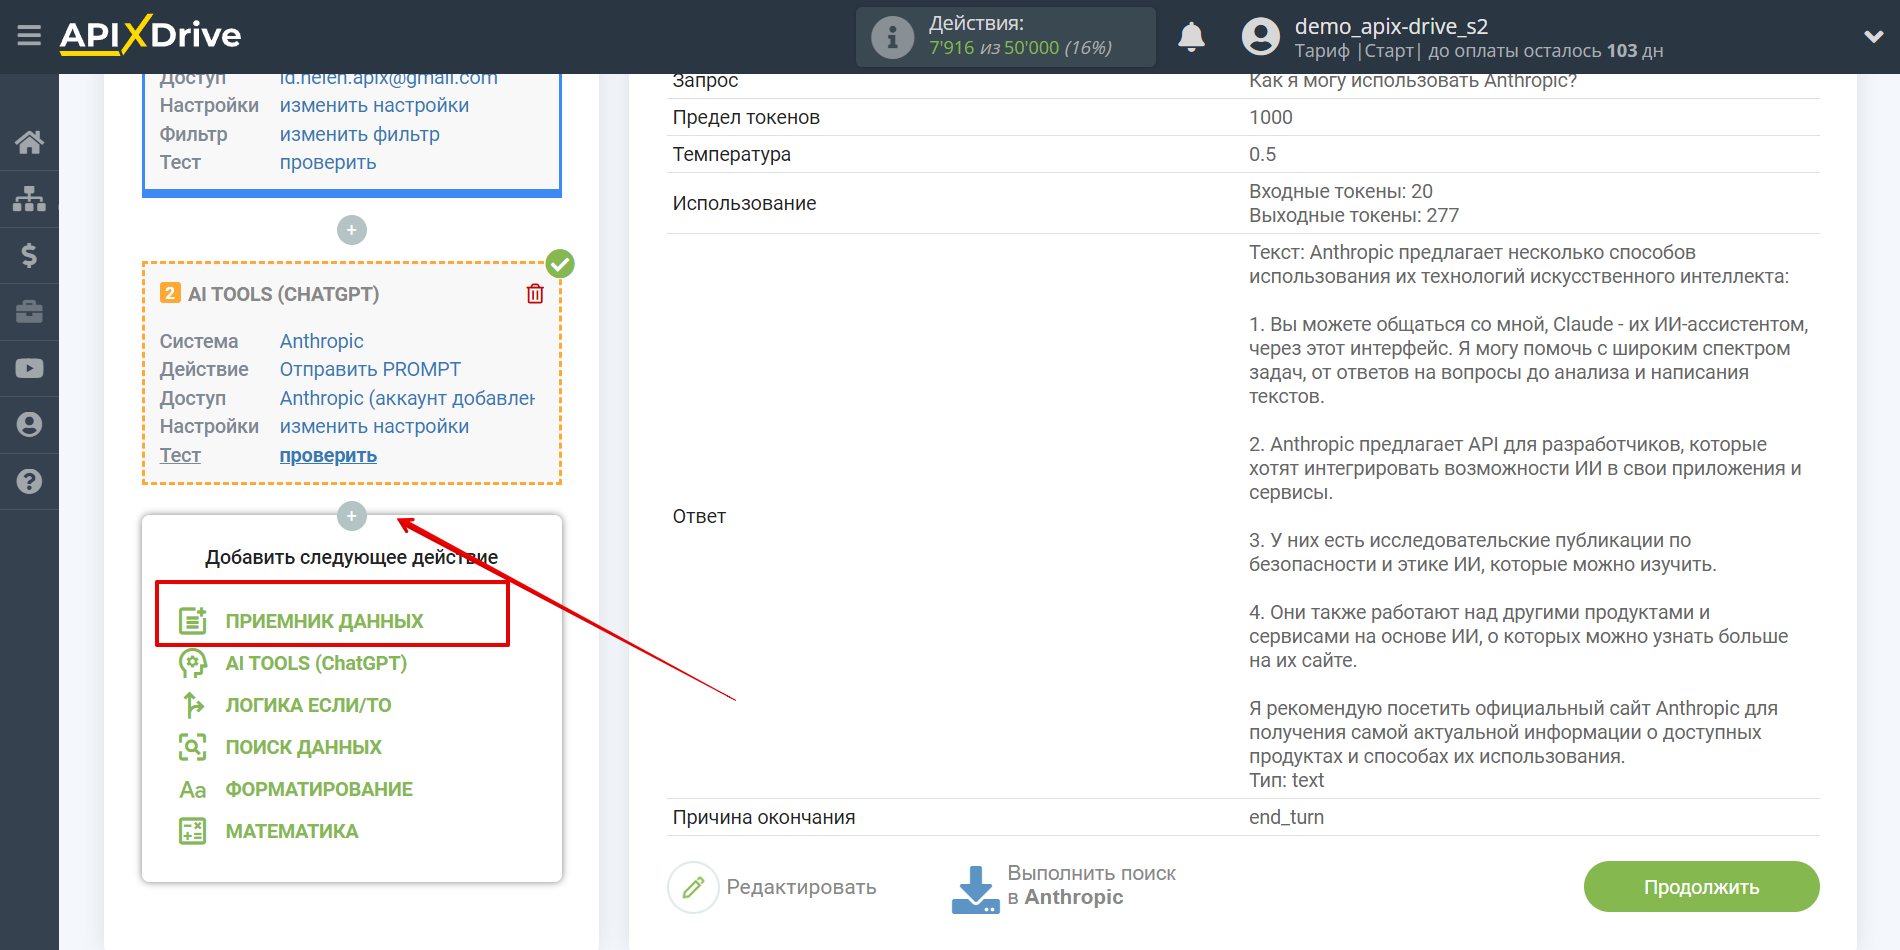Screen dimensions: 1900x950
Task: Click the Продолжить button
Action: click(1701, 887)
